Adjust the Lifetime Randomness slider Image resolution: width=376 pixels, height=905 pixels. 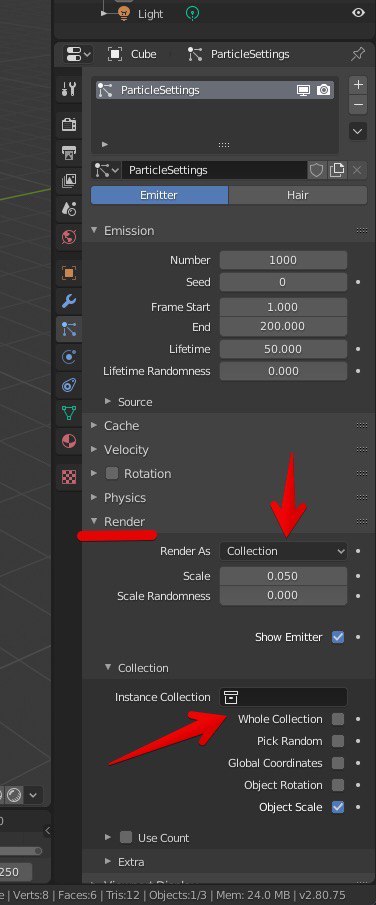pos(283,371)
